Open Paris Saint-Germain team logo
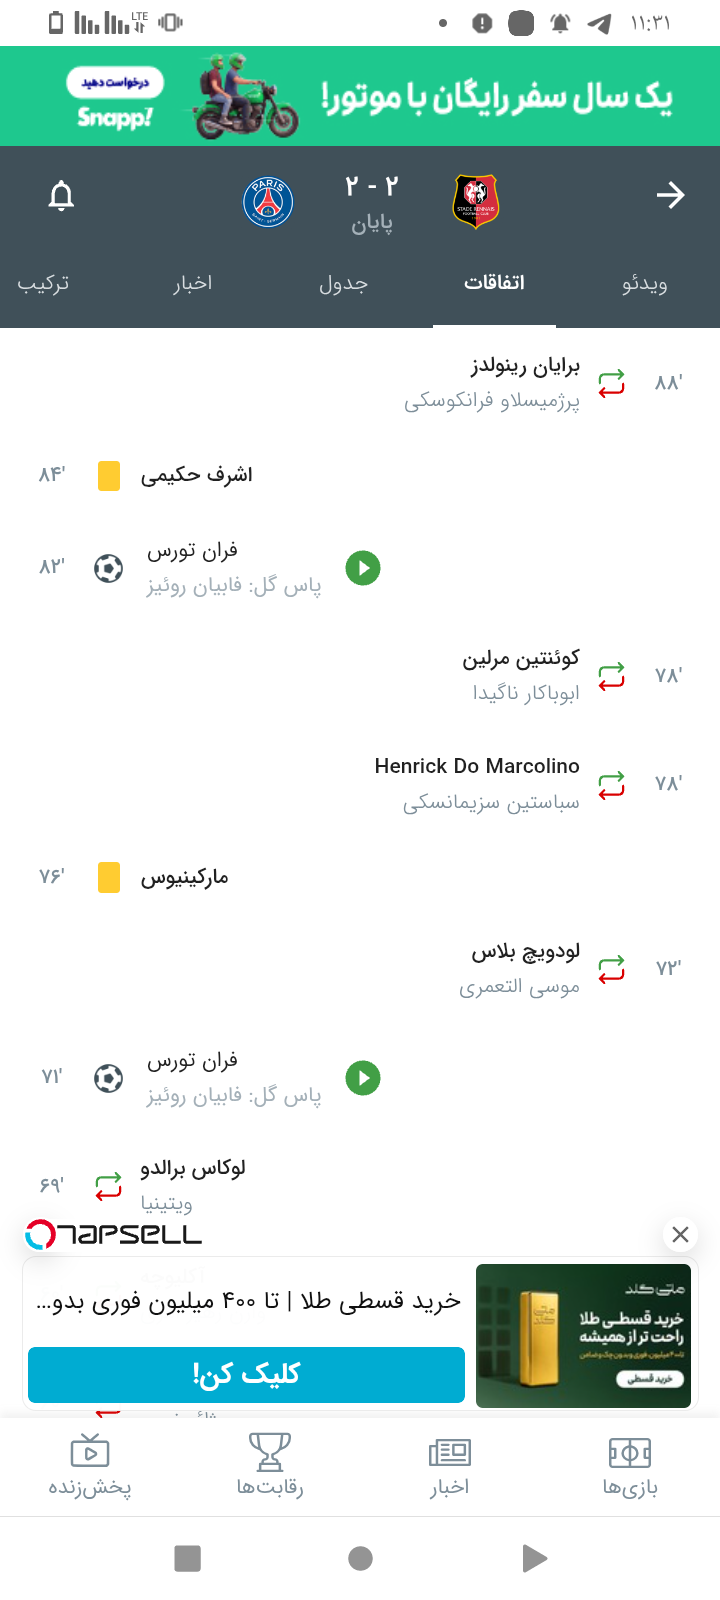Image resolution: width=720 pixels, height=1600 pixels. click(268, 203)
